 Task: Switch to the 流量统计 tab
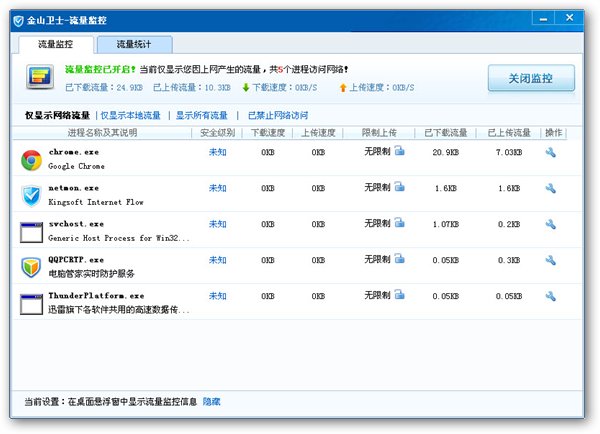tap(134, 44)
